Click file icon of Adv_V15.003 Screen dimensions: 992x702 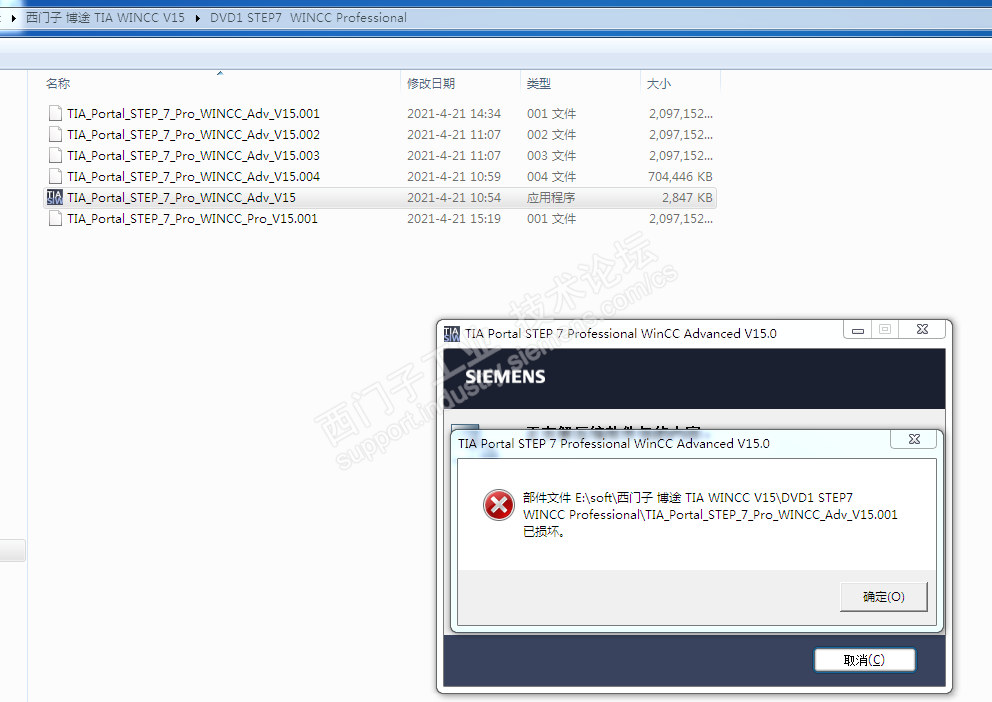[x=55, y=156]
